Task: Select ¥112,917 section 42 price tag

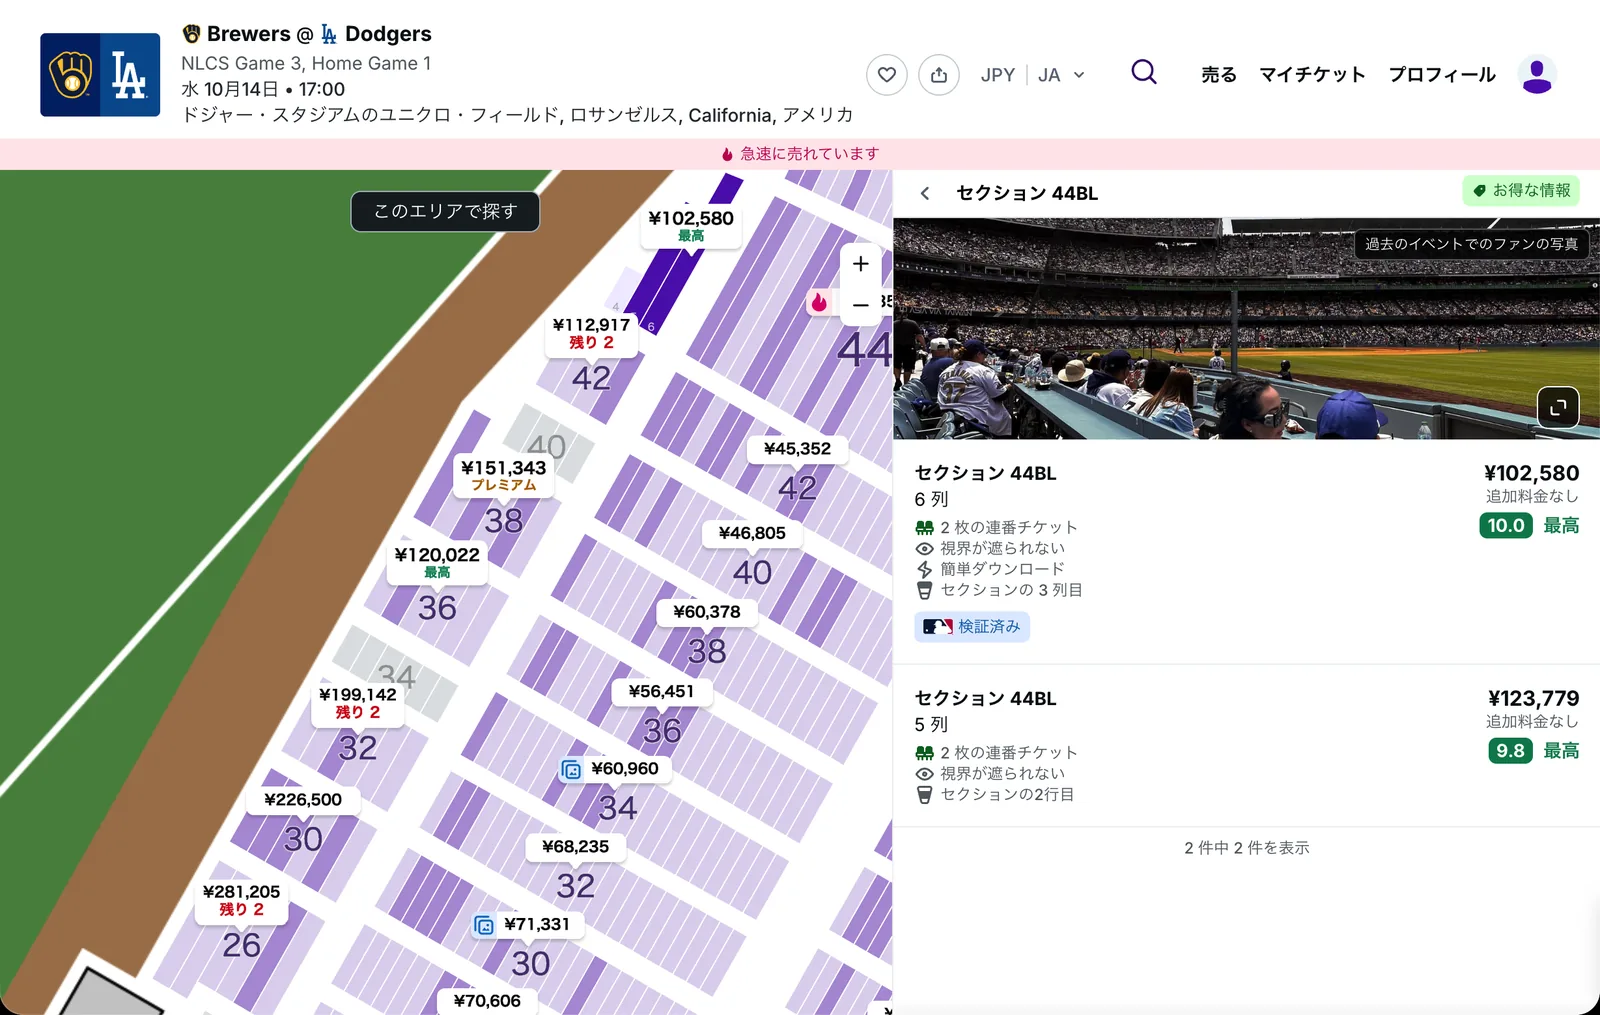Action: [592, 333]
